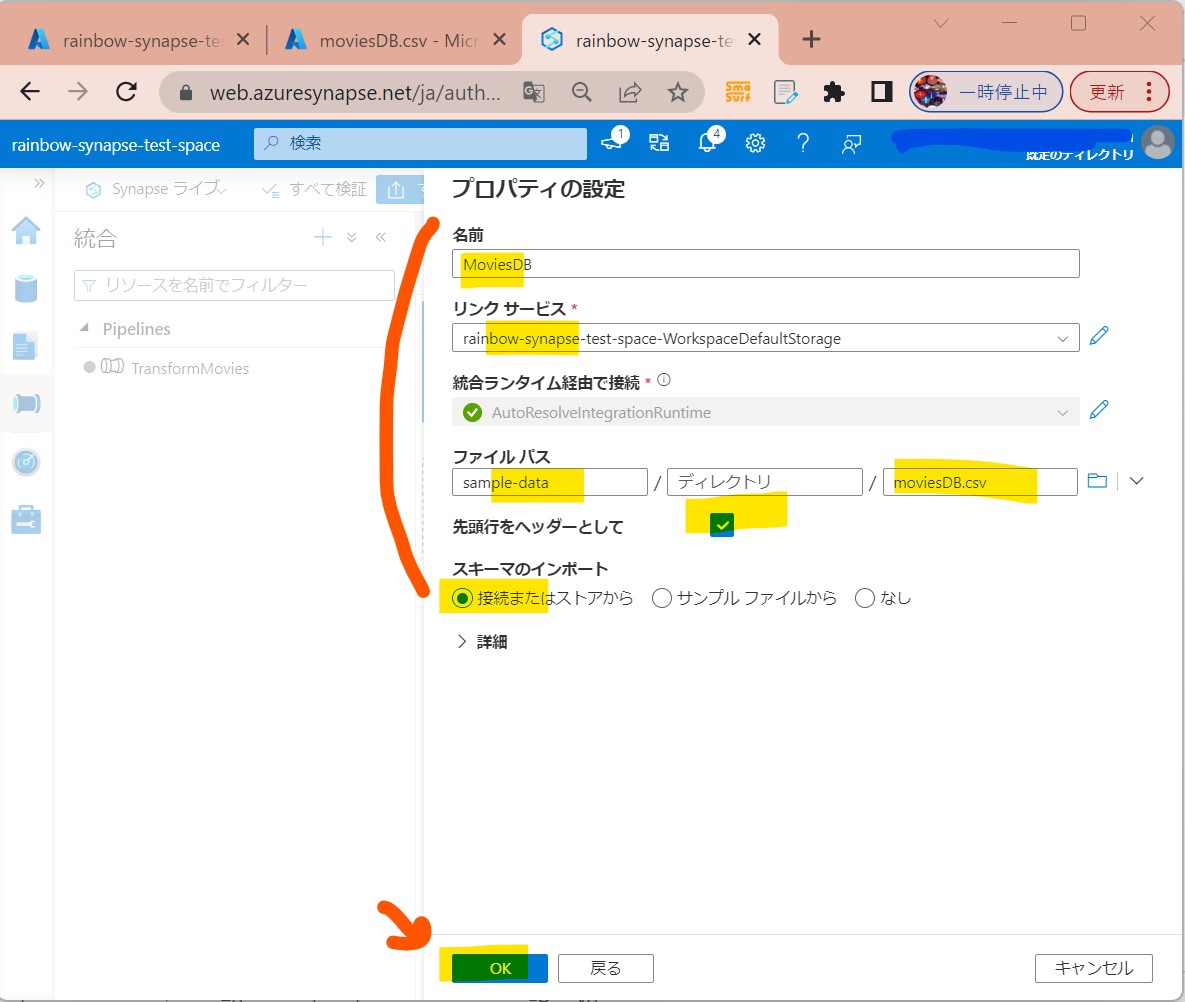The width and height of the screenshot is (1185, 1002).
Task: Open the Synapse ライブ mode dropdown
Action: tap(155, 189)
